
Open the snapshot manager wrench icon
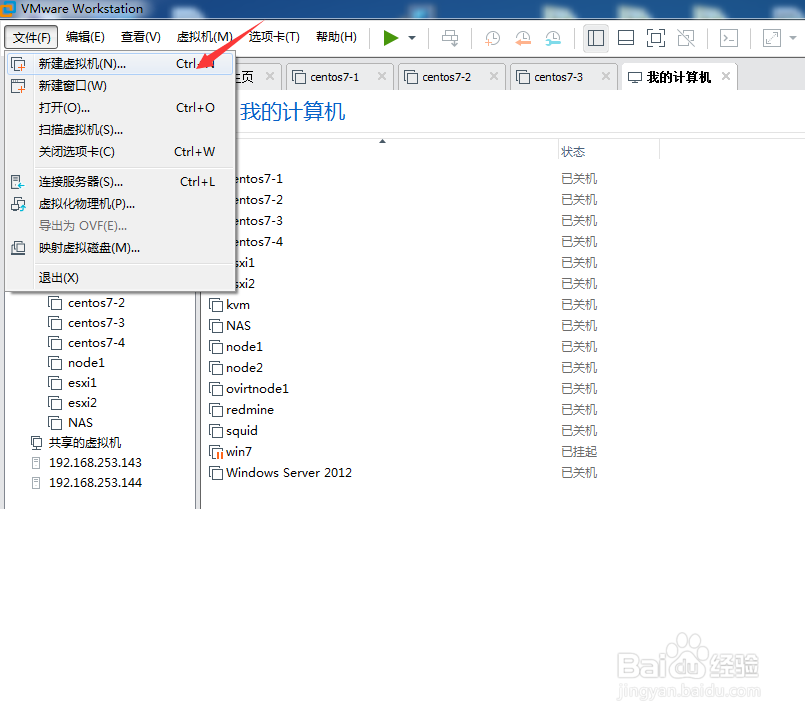tap(553, 38)
